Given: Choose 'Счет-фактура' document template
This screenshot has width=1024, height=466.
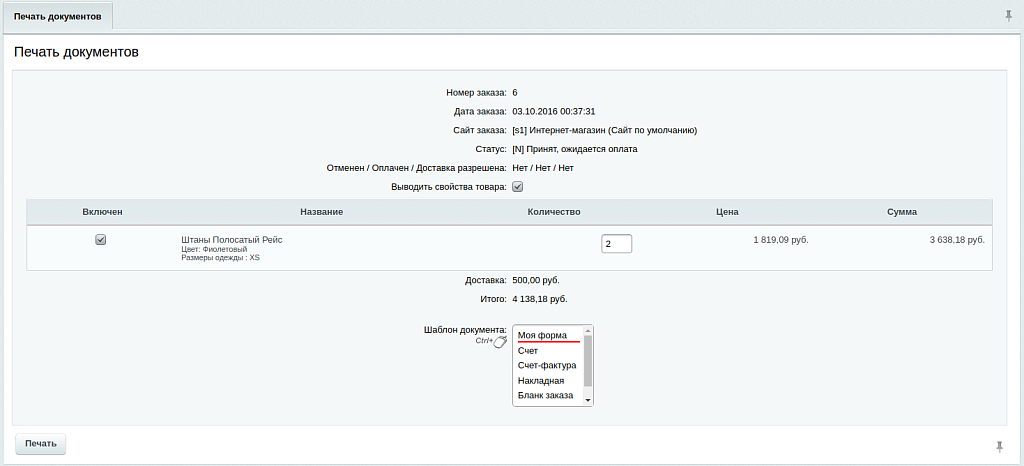Looking at the screenshot, I should tap(547, 366).
